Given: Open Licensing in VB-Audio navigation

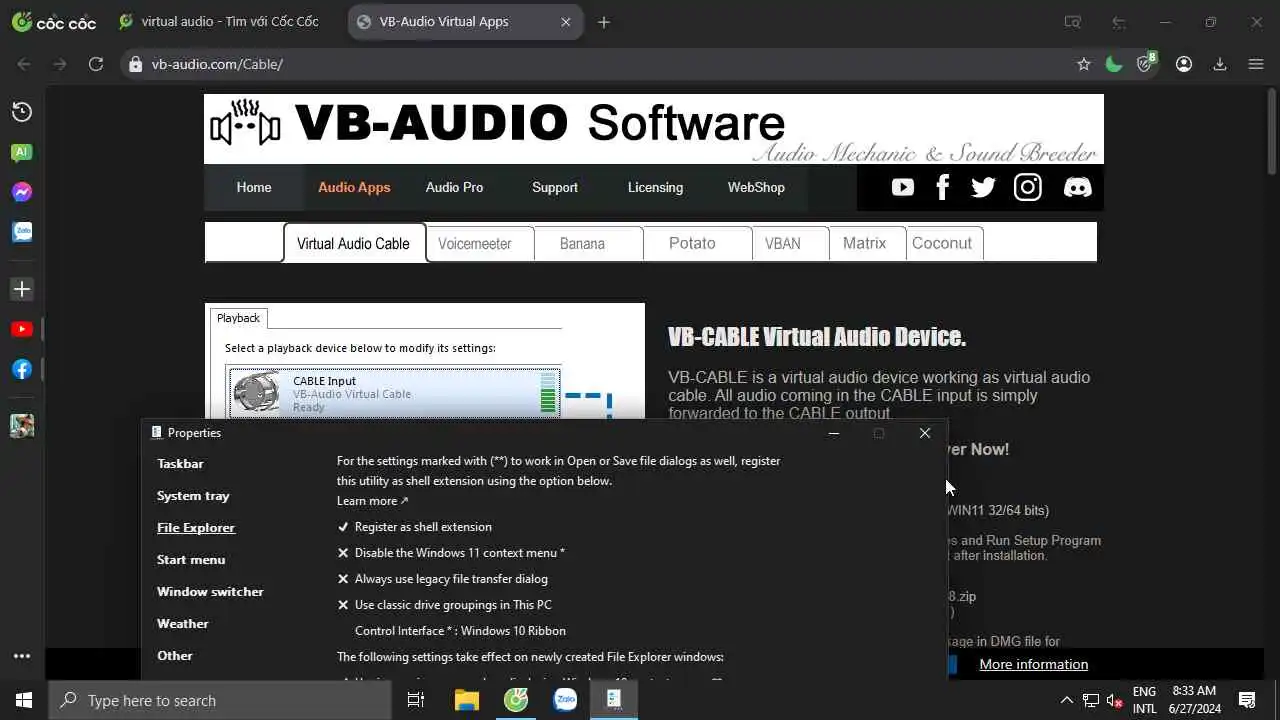Looking at the screenshot, I should [655, 187].
